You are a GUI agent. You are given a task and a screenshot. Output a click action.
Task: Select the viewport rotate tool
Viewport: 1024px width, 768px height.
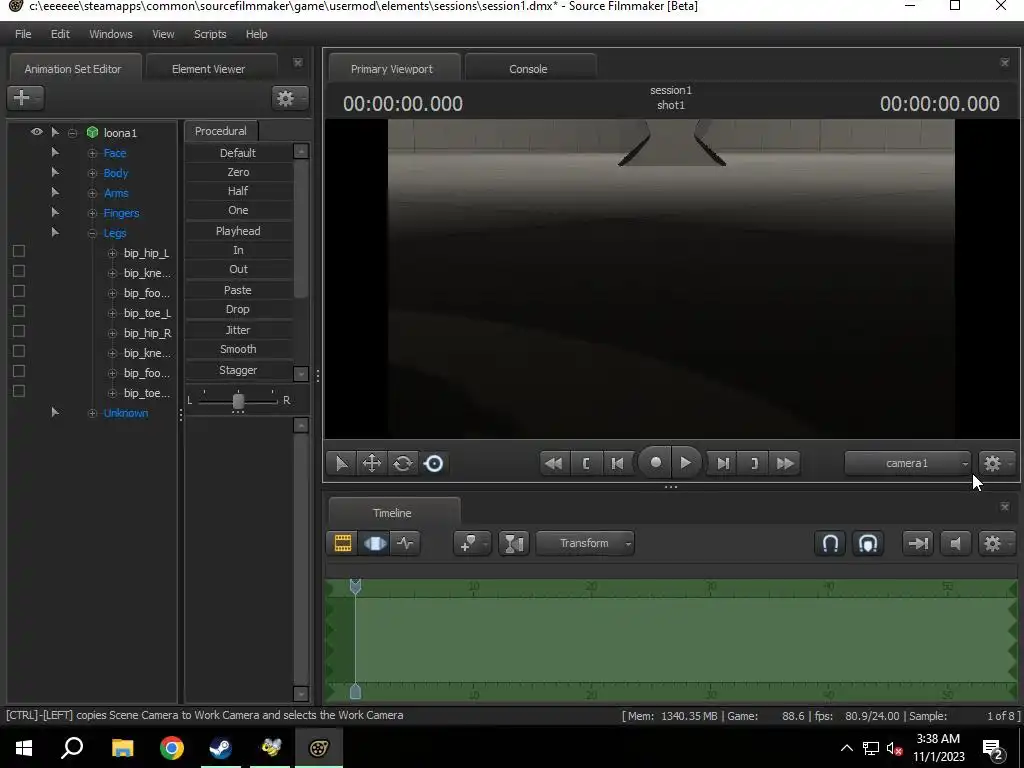pyautogui.click(x=402, y=464)
